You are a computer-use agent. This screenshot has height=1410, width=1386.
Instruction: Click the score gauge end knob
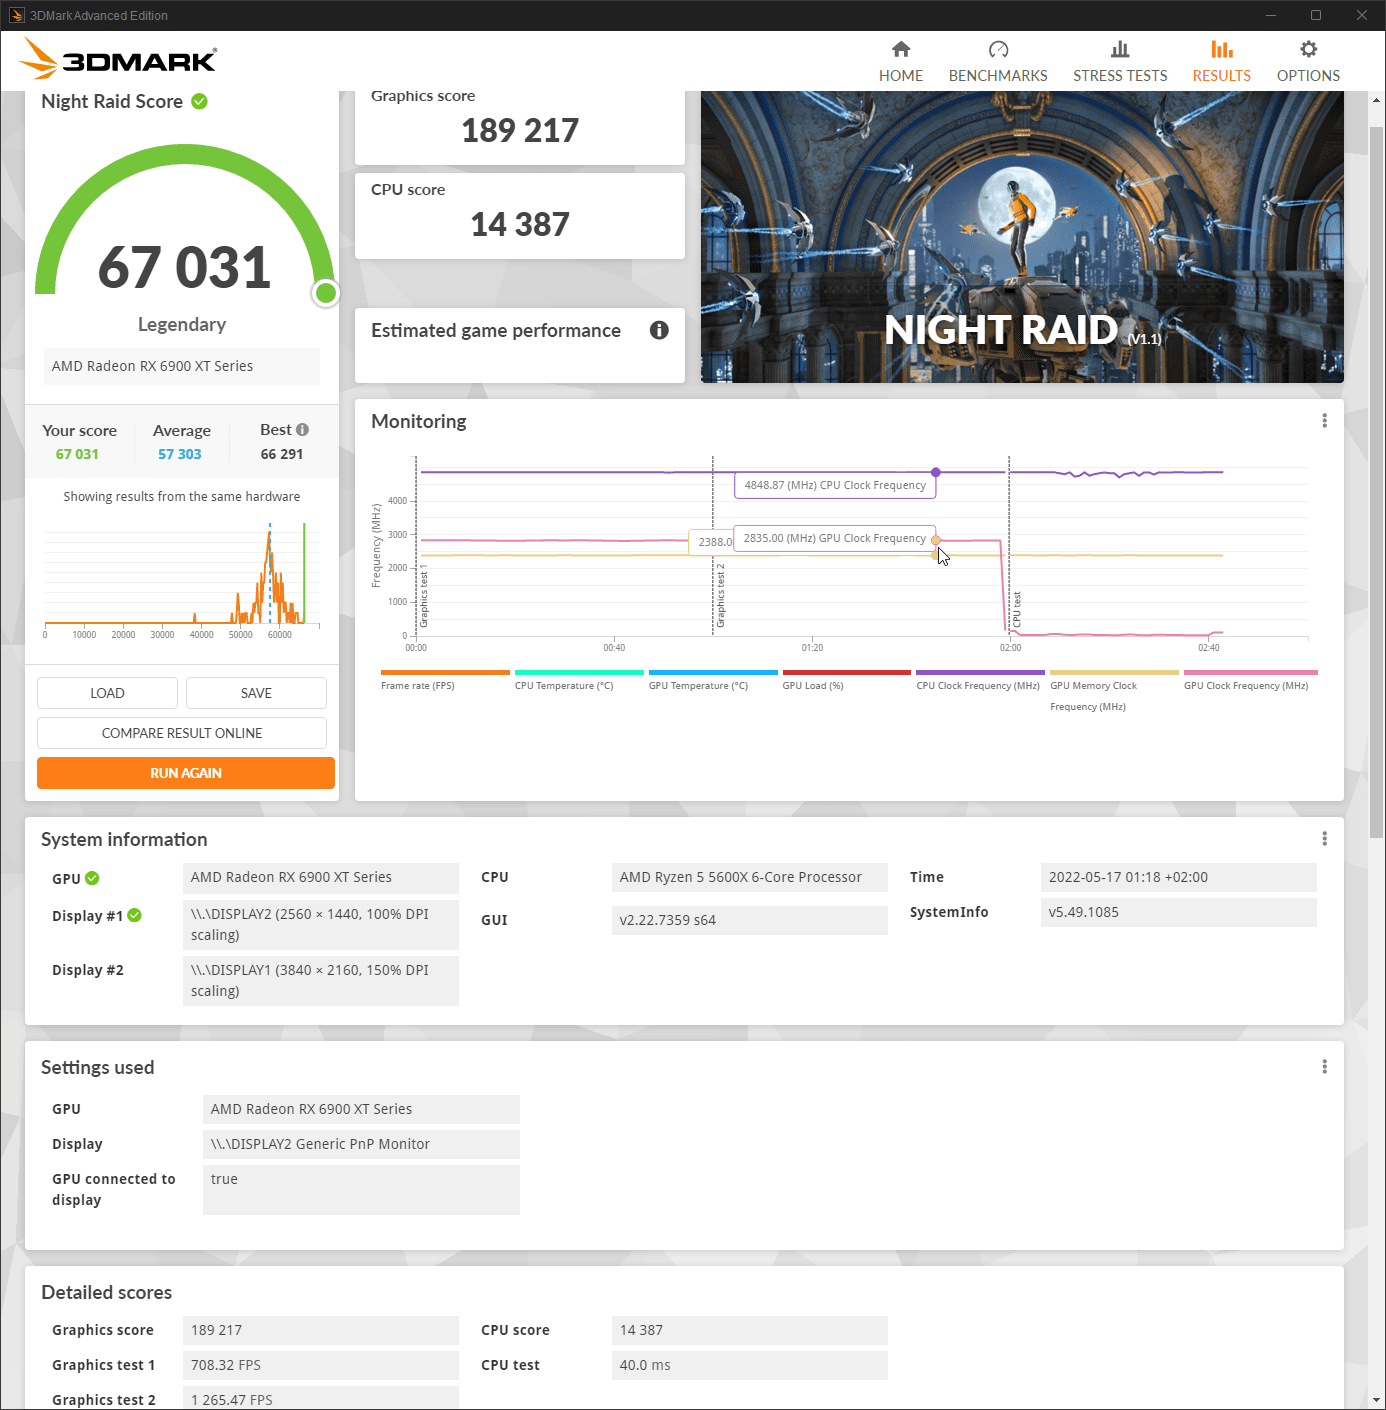(325, 293)
